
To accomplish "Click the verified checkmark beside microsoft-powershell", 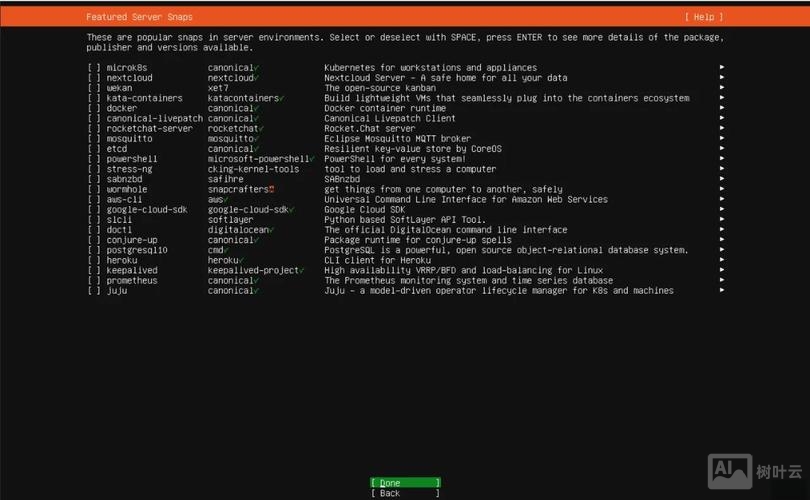I will pyautogui.click(x=313, y=159).
